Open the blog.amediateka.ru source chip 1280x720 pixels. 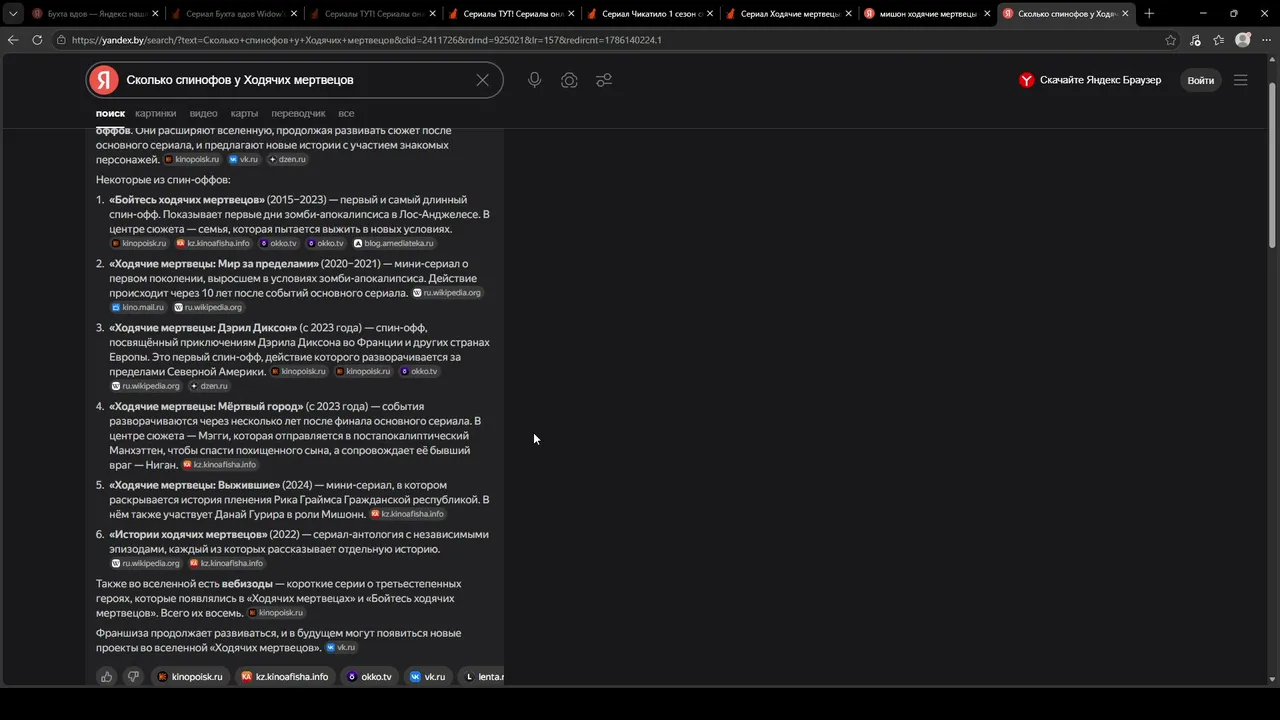pyautogui.click(x=394, y=243)
